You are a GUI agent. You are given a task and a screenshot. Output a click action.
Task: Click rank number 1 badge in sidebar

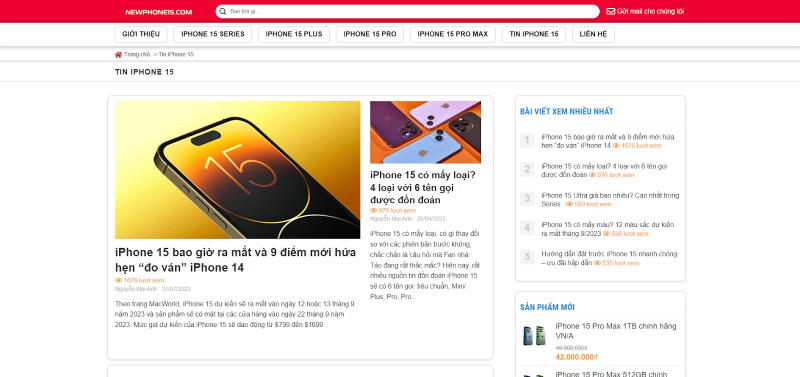[x=527, y=140]
